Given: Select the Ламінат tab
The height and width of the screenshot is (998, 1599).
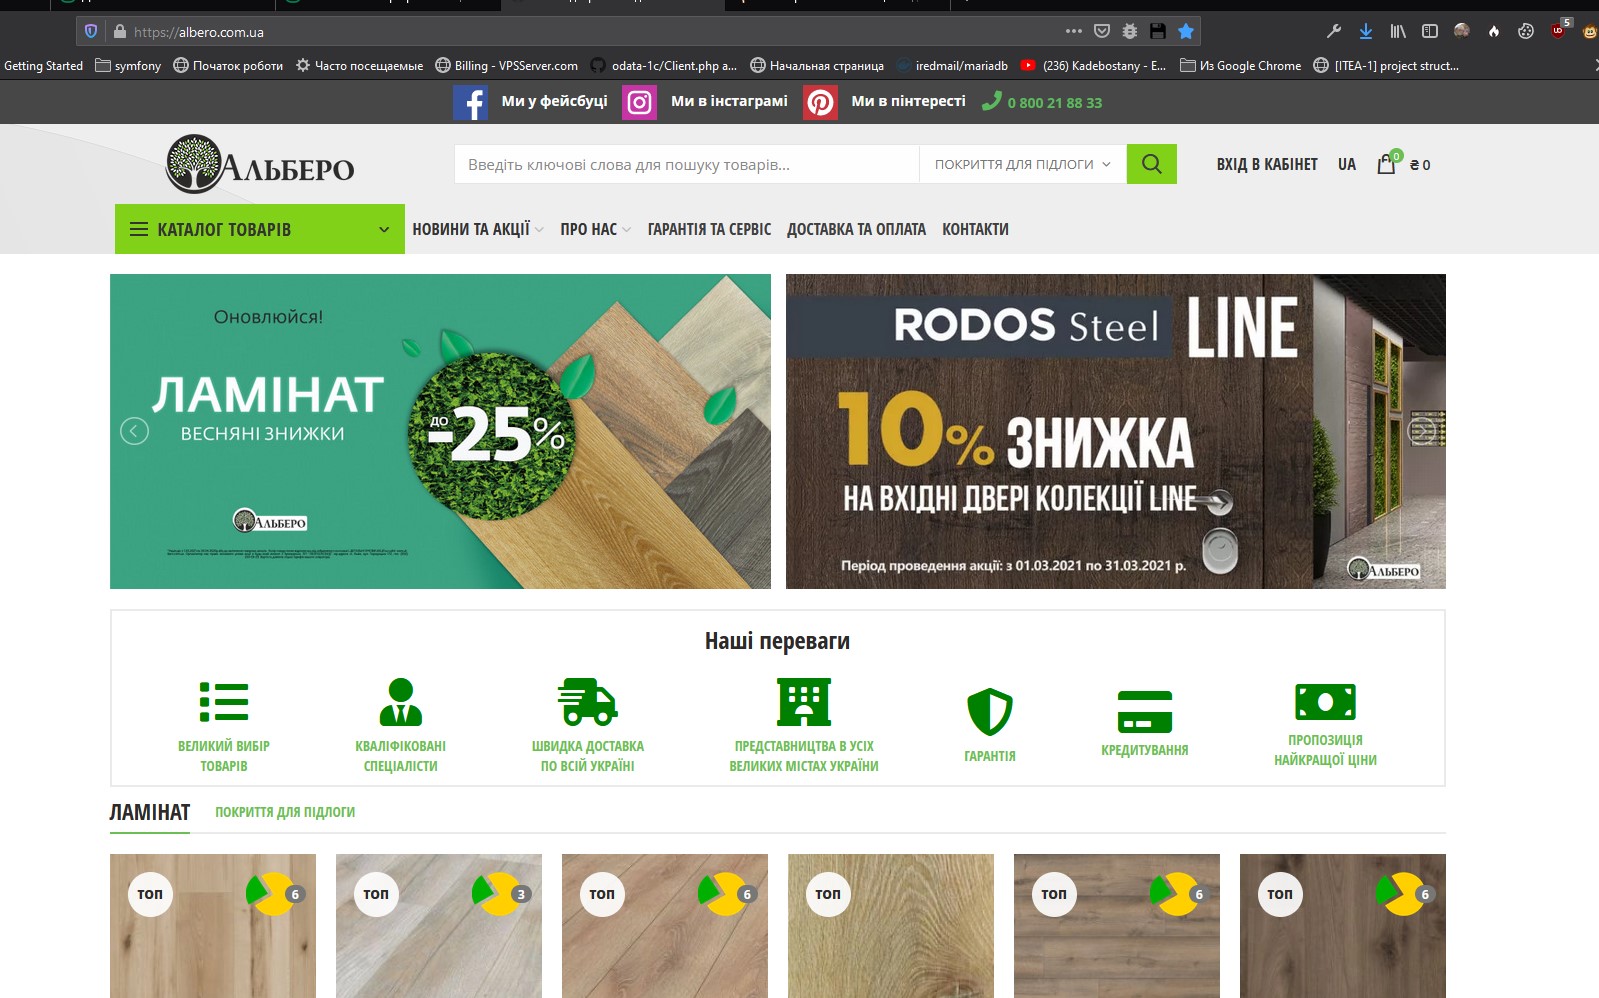Looking at the screenshot, I should tap(150, 812).
